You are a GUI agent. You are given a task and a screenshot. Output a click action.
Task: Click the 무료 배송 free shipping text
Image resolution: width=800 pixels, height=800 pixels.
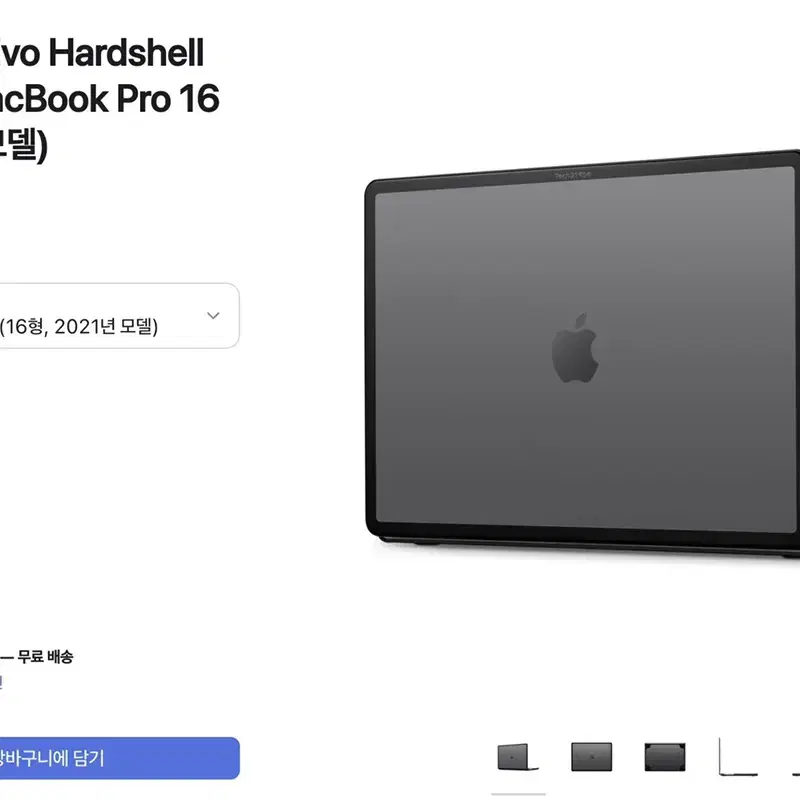(x=45, y=657)
